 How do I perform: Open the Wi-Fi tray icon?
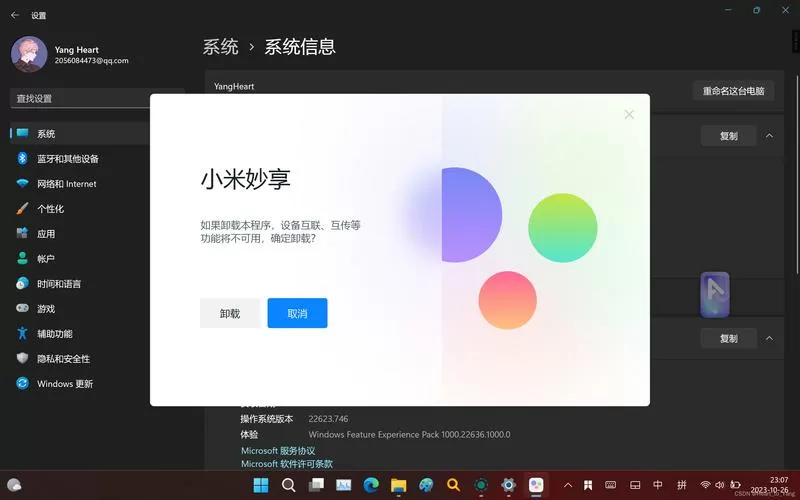pos(706,485)
